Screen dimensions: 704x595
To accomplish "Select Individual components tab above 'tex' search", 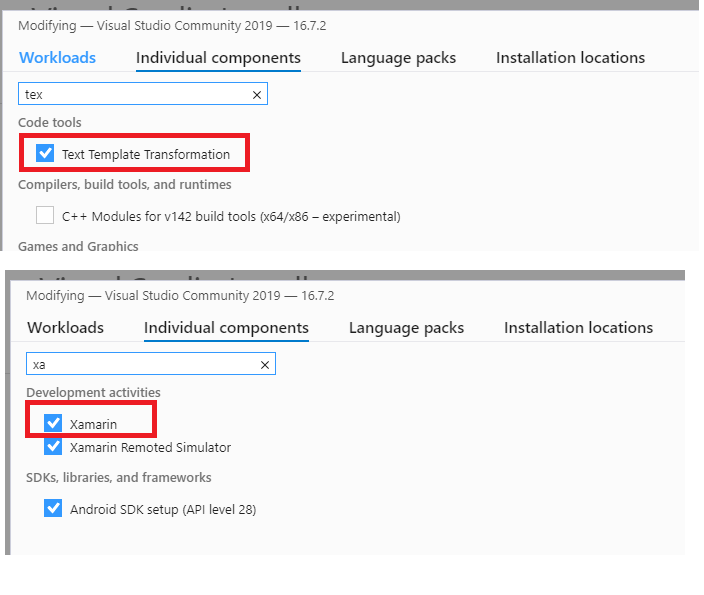I will pyautogui.click(x=218, y=58).
